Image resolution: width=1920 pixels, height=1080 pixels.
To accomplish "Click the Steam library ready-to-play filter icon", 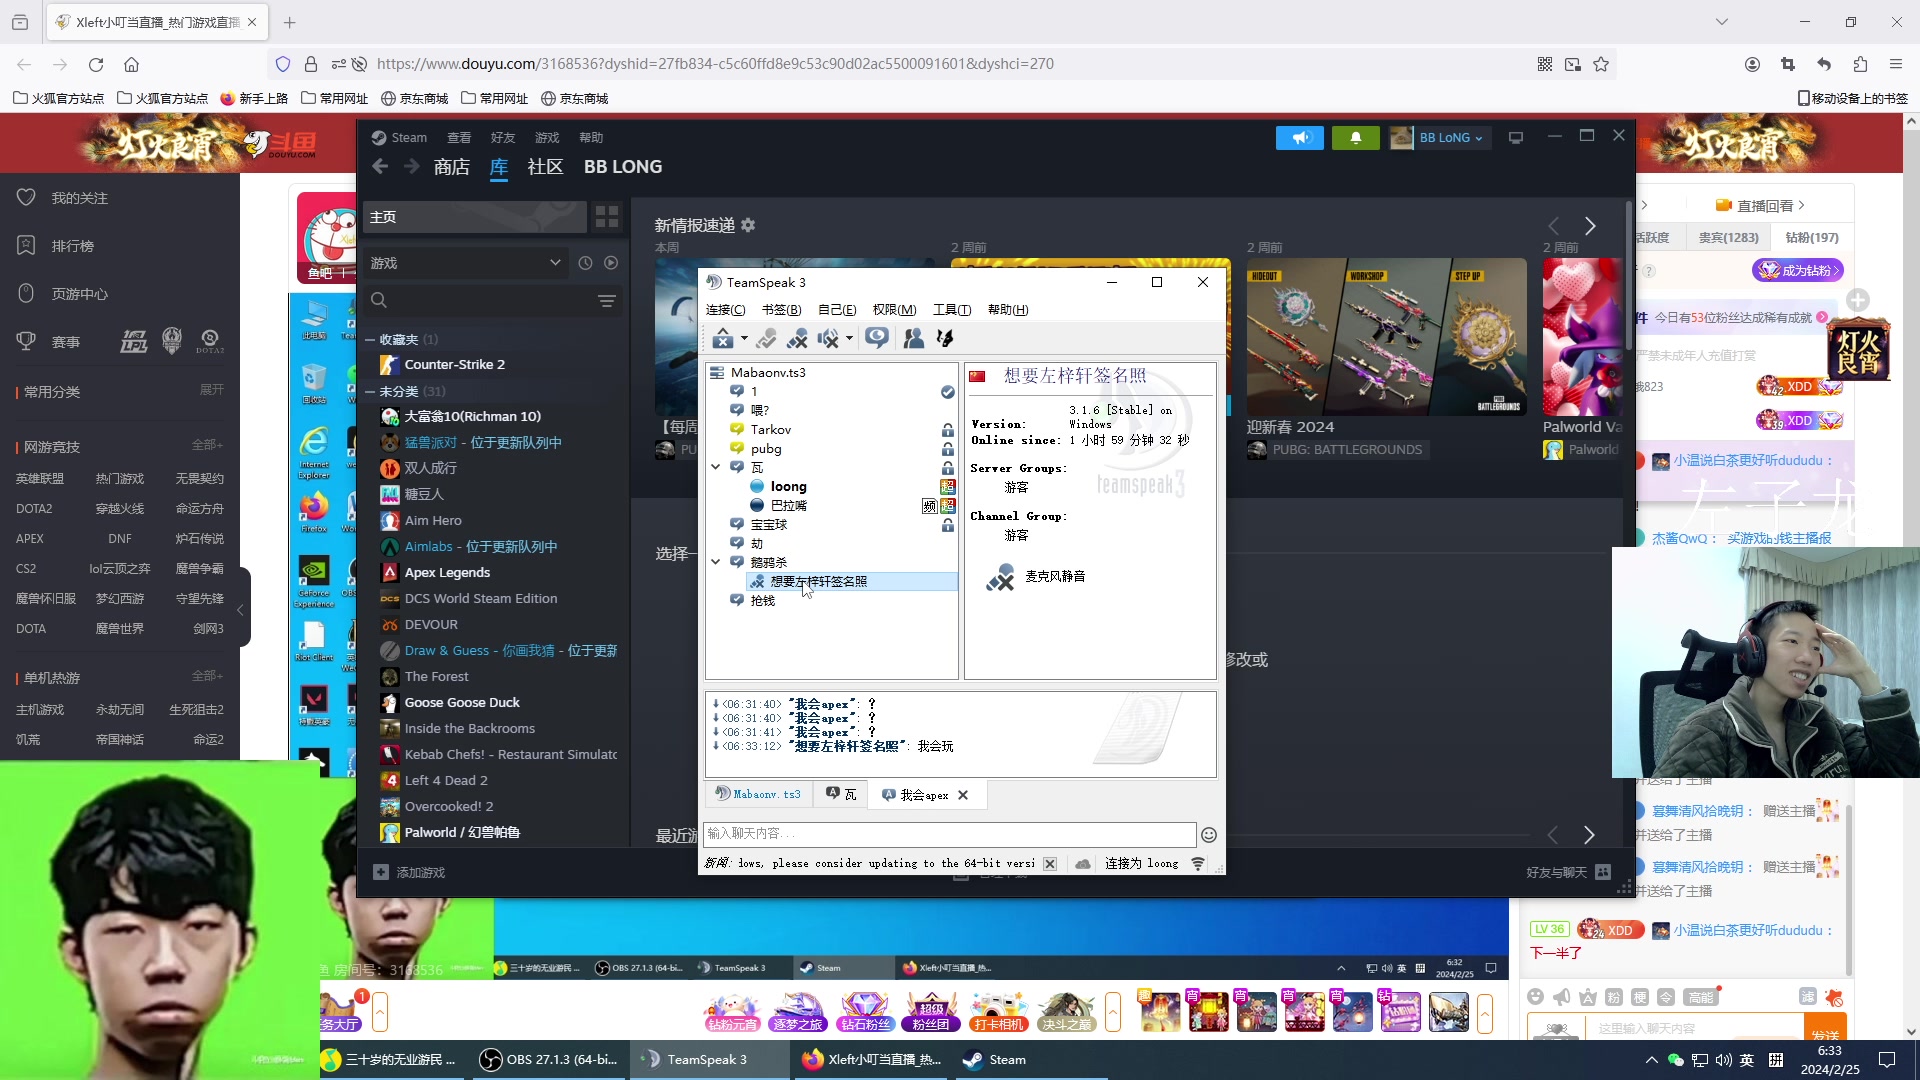I will (x=611, y=263).
